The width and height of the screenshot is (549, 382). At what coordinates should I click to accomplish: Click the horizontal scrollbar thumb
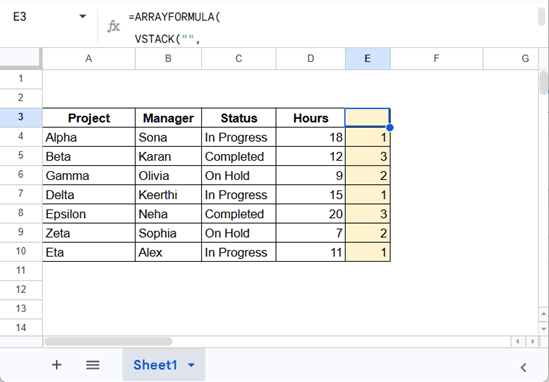point(108,341)
